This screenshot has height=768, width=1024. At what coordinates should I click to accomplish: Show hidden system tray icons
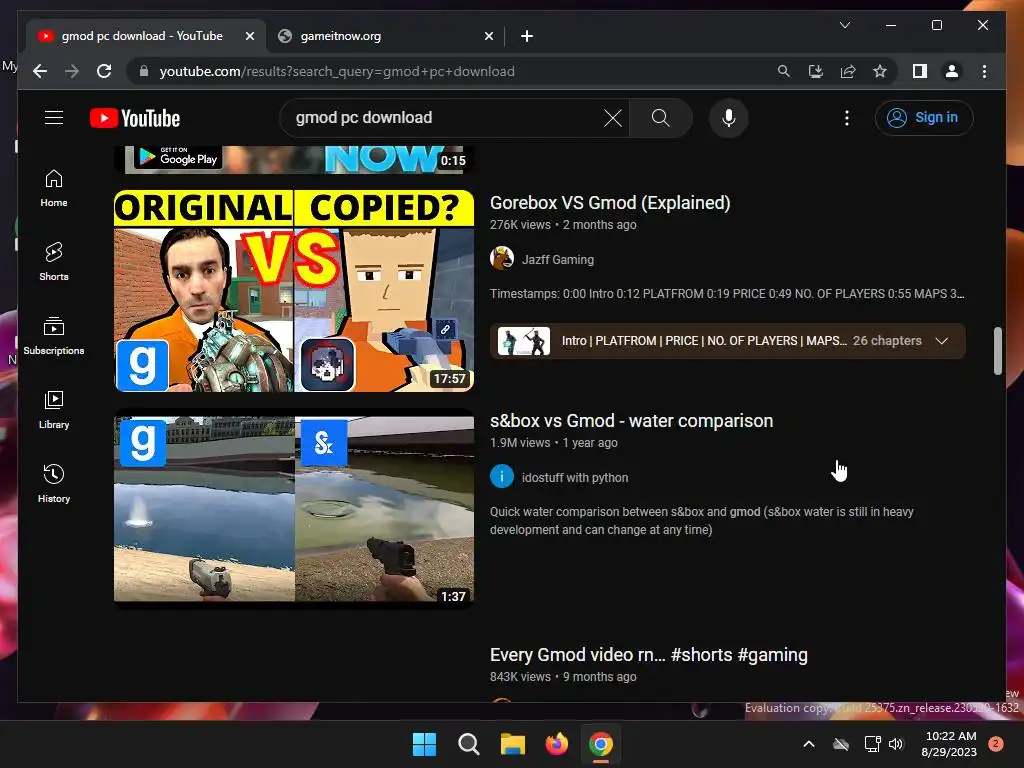pyautogui.click(x=808, y=744)
